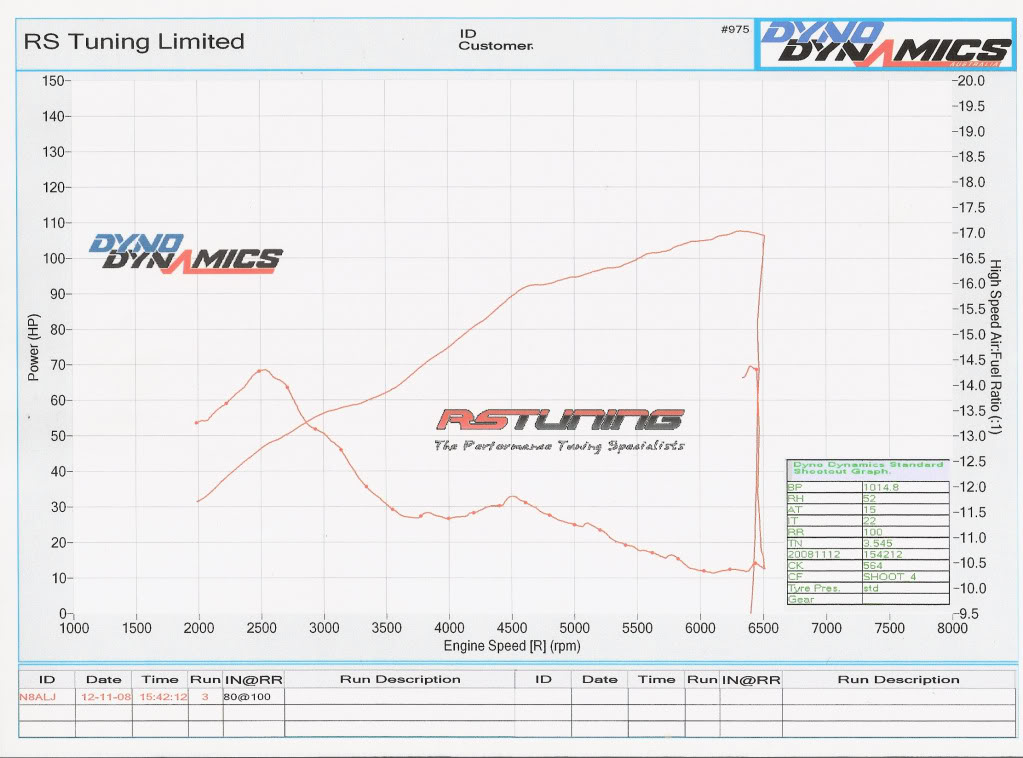Click the Customer label in the header
This screenshot has height=758, width=1023.
tap(495, 46)
